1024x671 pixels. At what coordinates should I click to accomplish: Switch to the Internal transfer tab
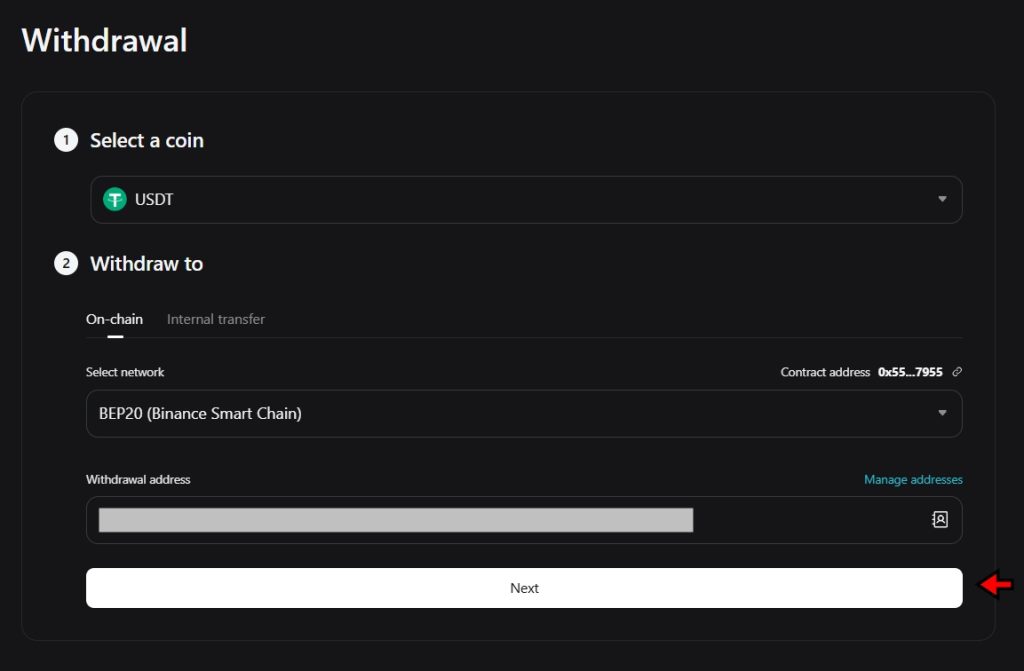(x=215, y=318)
